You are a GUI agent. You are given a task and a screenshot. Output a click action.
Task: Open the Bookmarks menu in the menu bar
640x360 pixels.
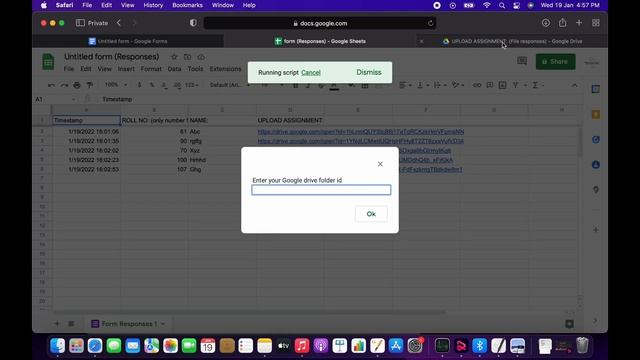click(187, 5)
